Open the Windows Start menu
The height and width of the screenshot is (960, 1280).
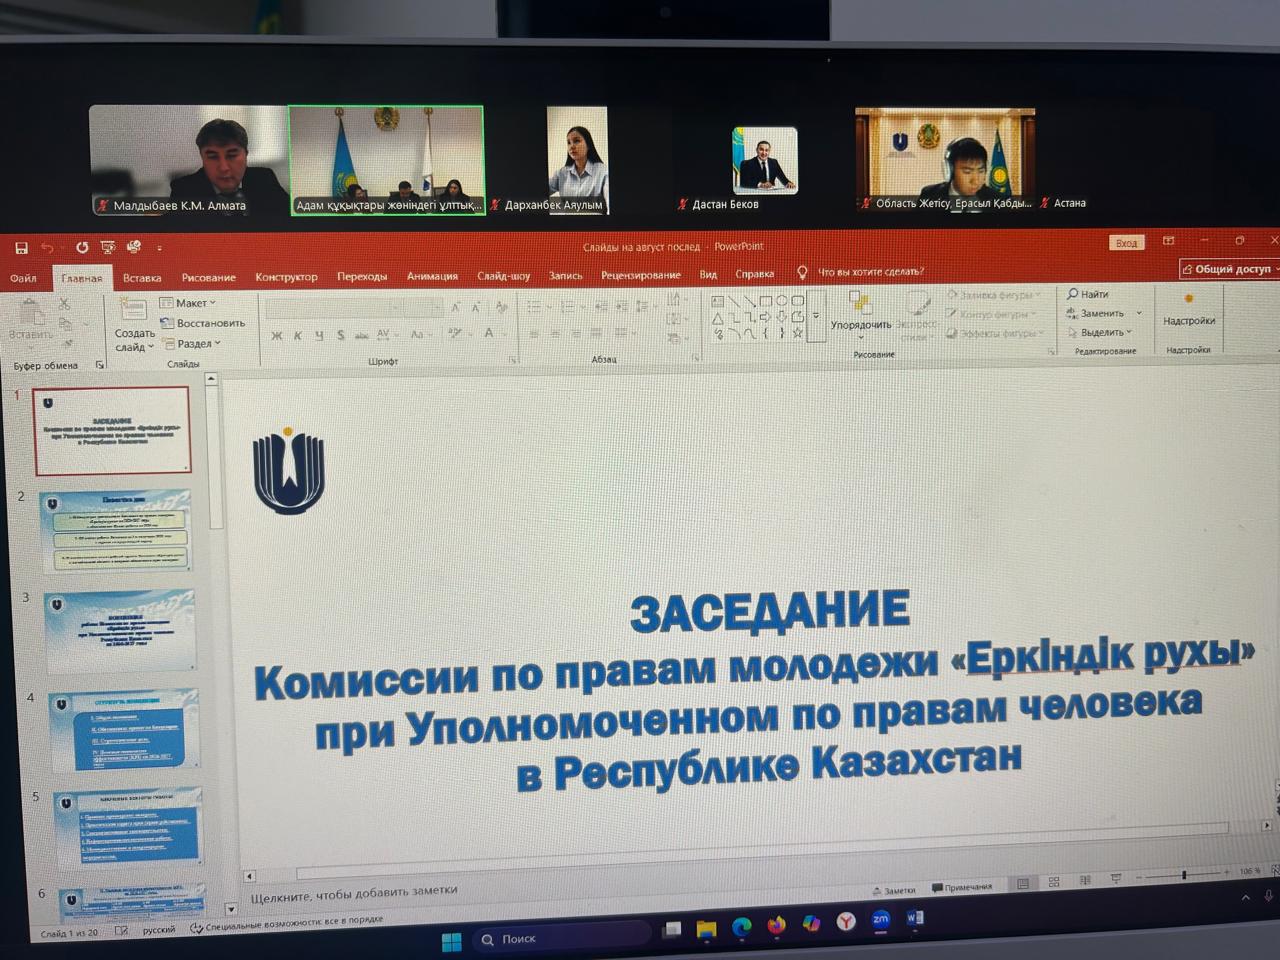(452, 942)
